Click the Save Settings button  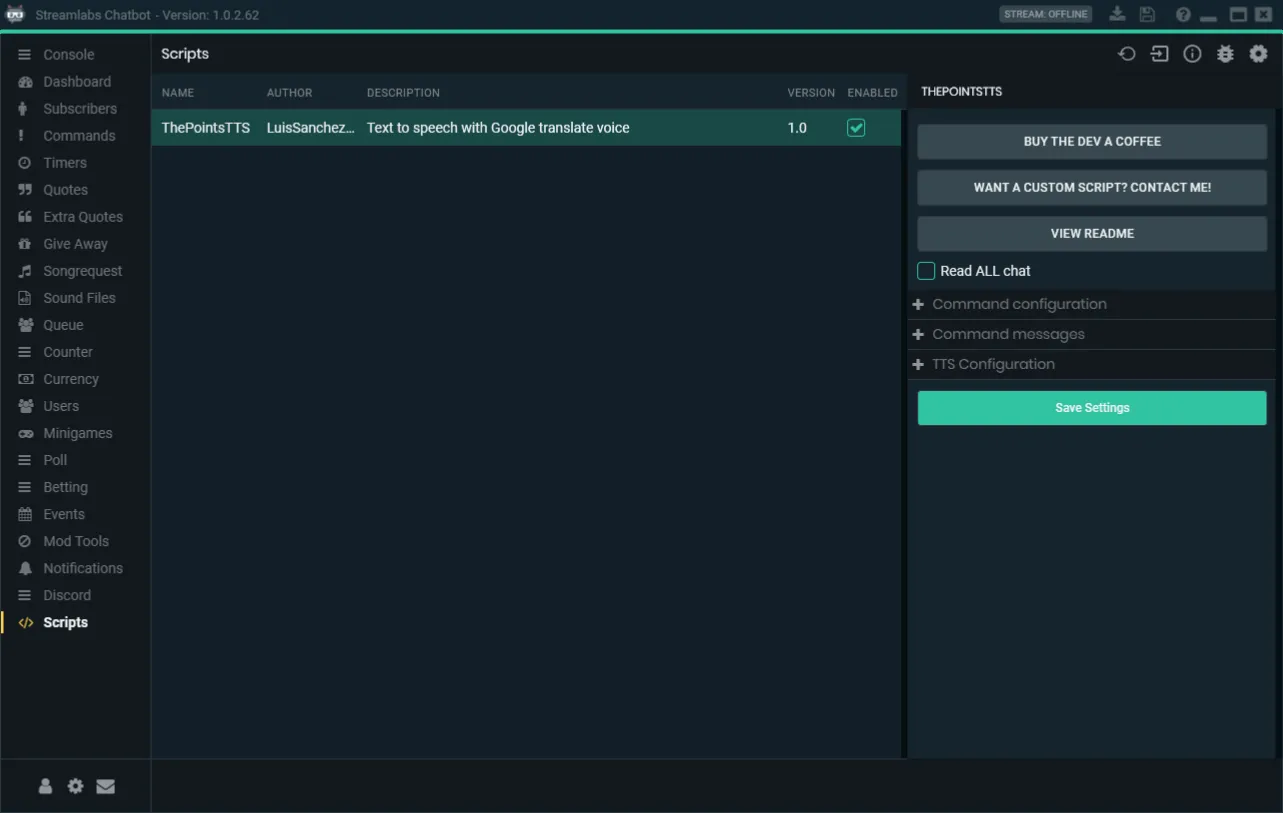pos(1092,408)
